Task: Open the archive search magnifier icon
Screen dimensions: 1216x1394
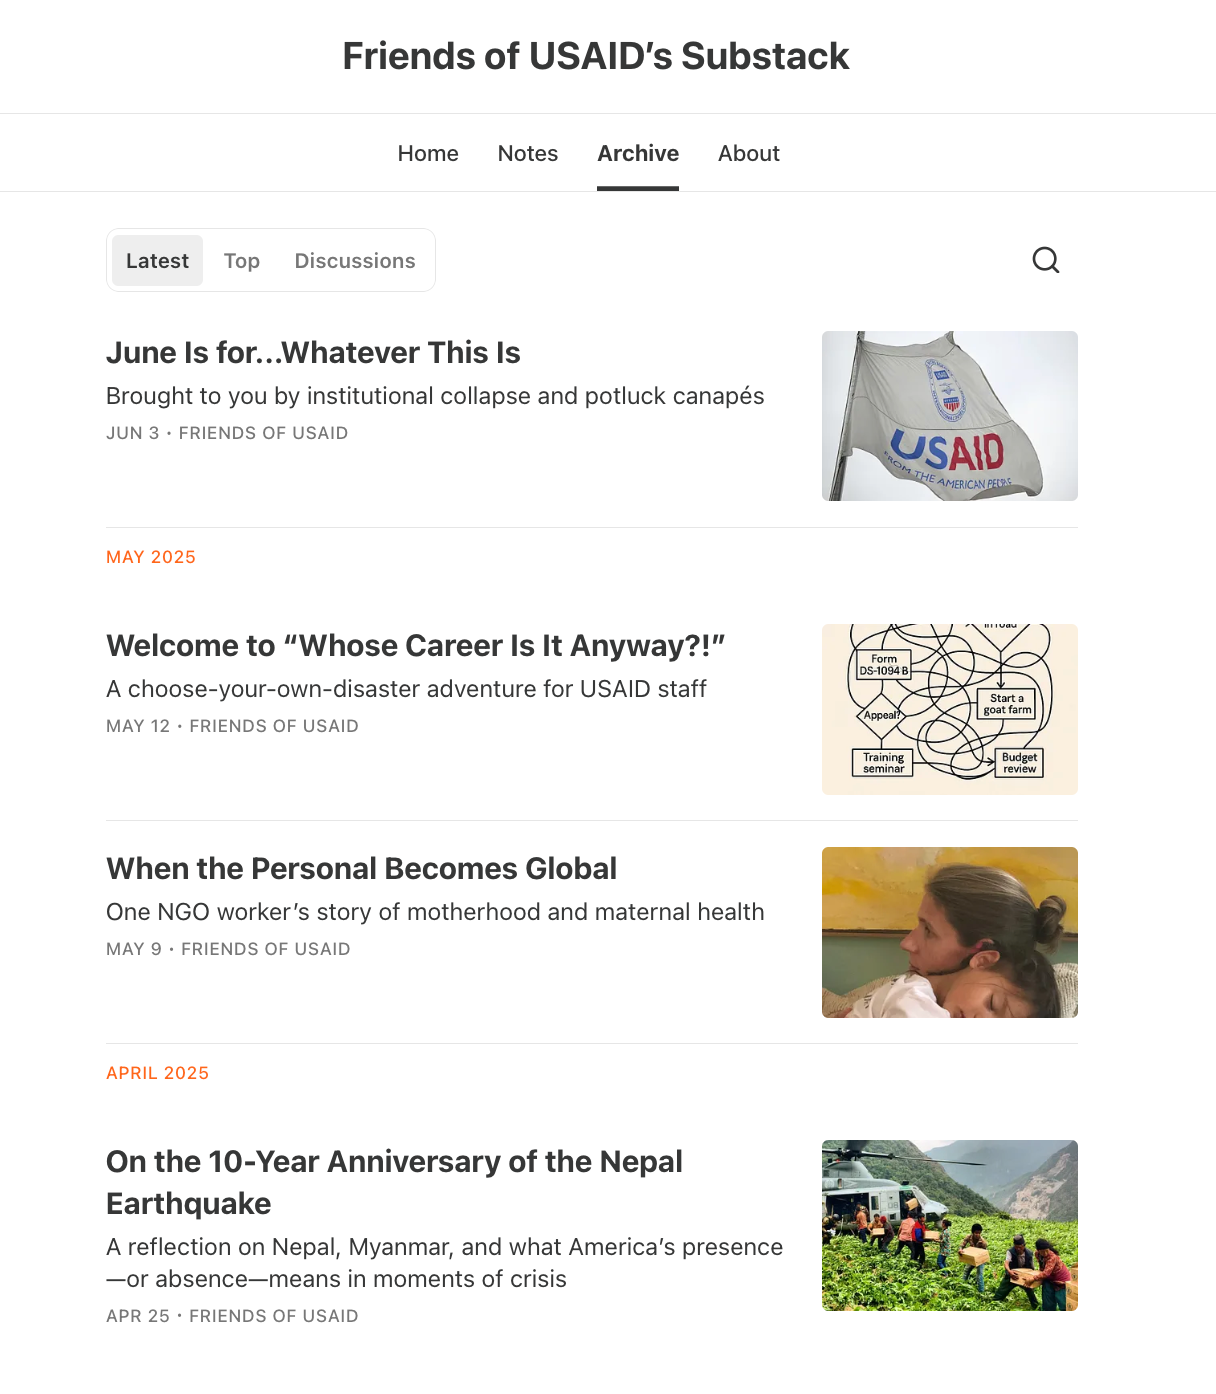Action: click(1045, 260)
